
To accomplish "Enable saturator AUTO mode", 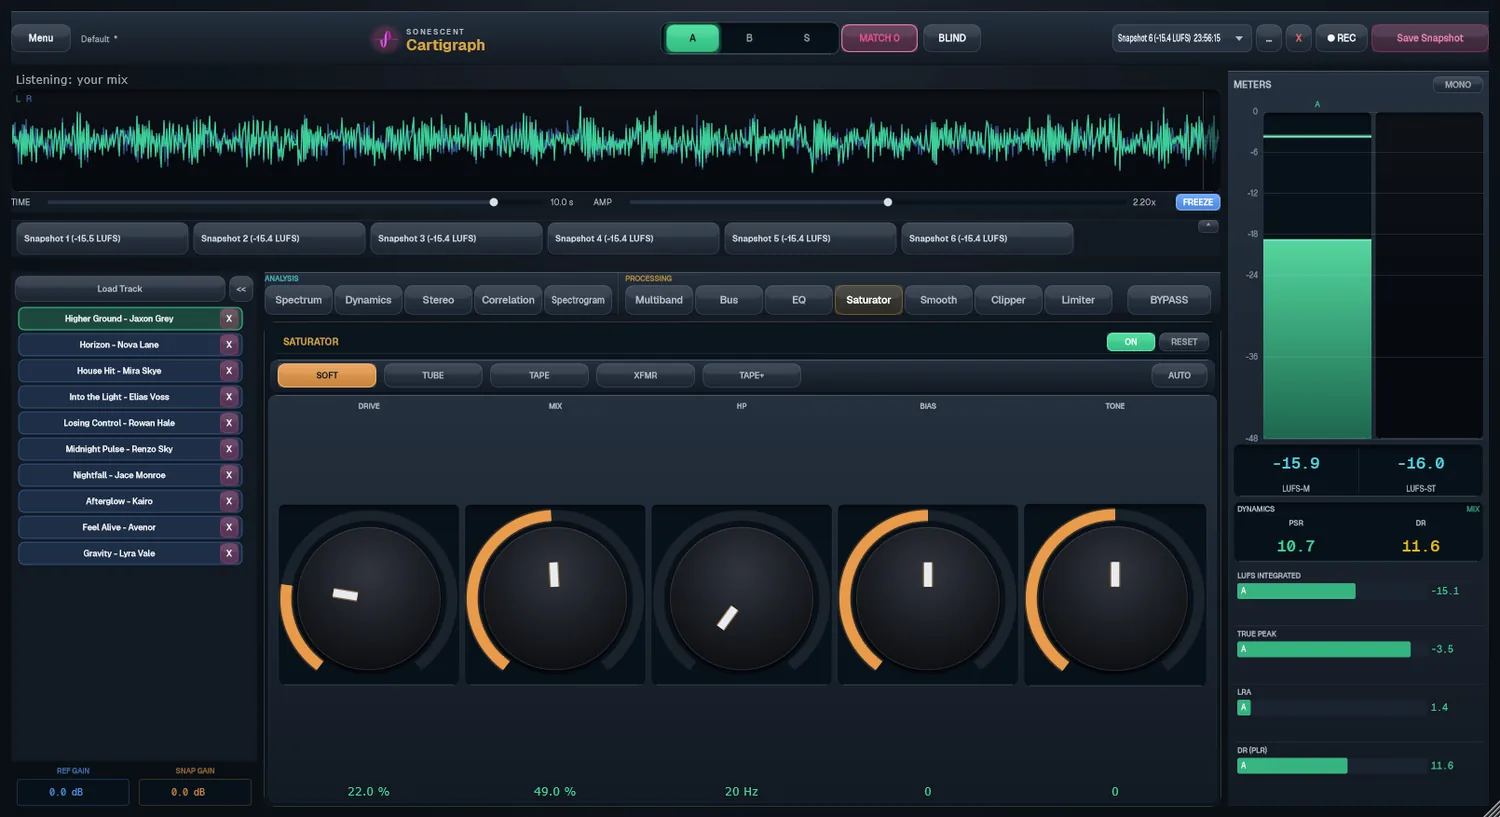I will pos(1179,375).
